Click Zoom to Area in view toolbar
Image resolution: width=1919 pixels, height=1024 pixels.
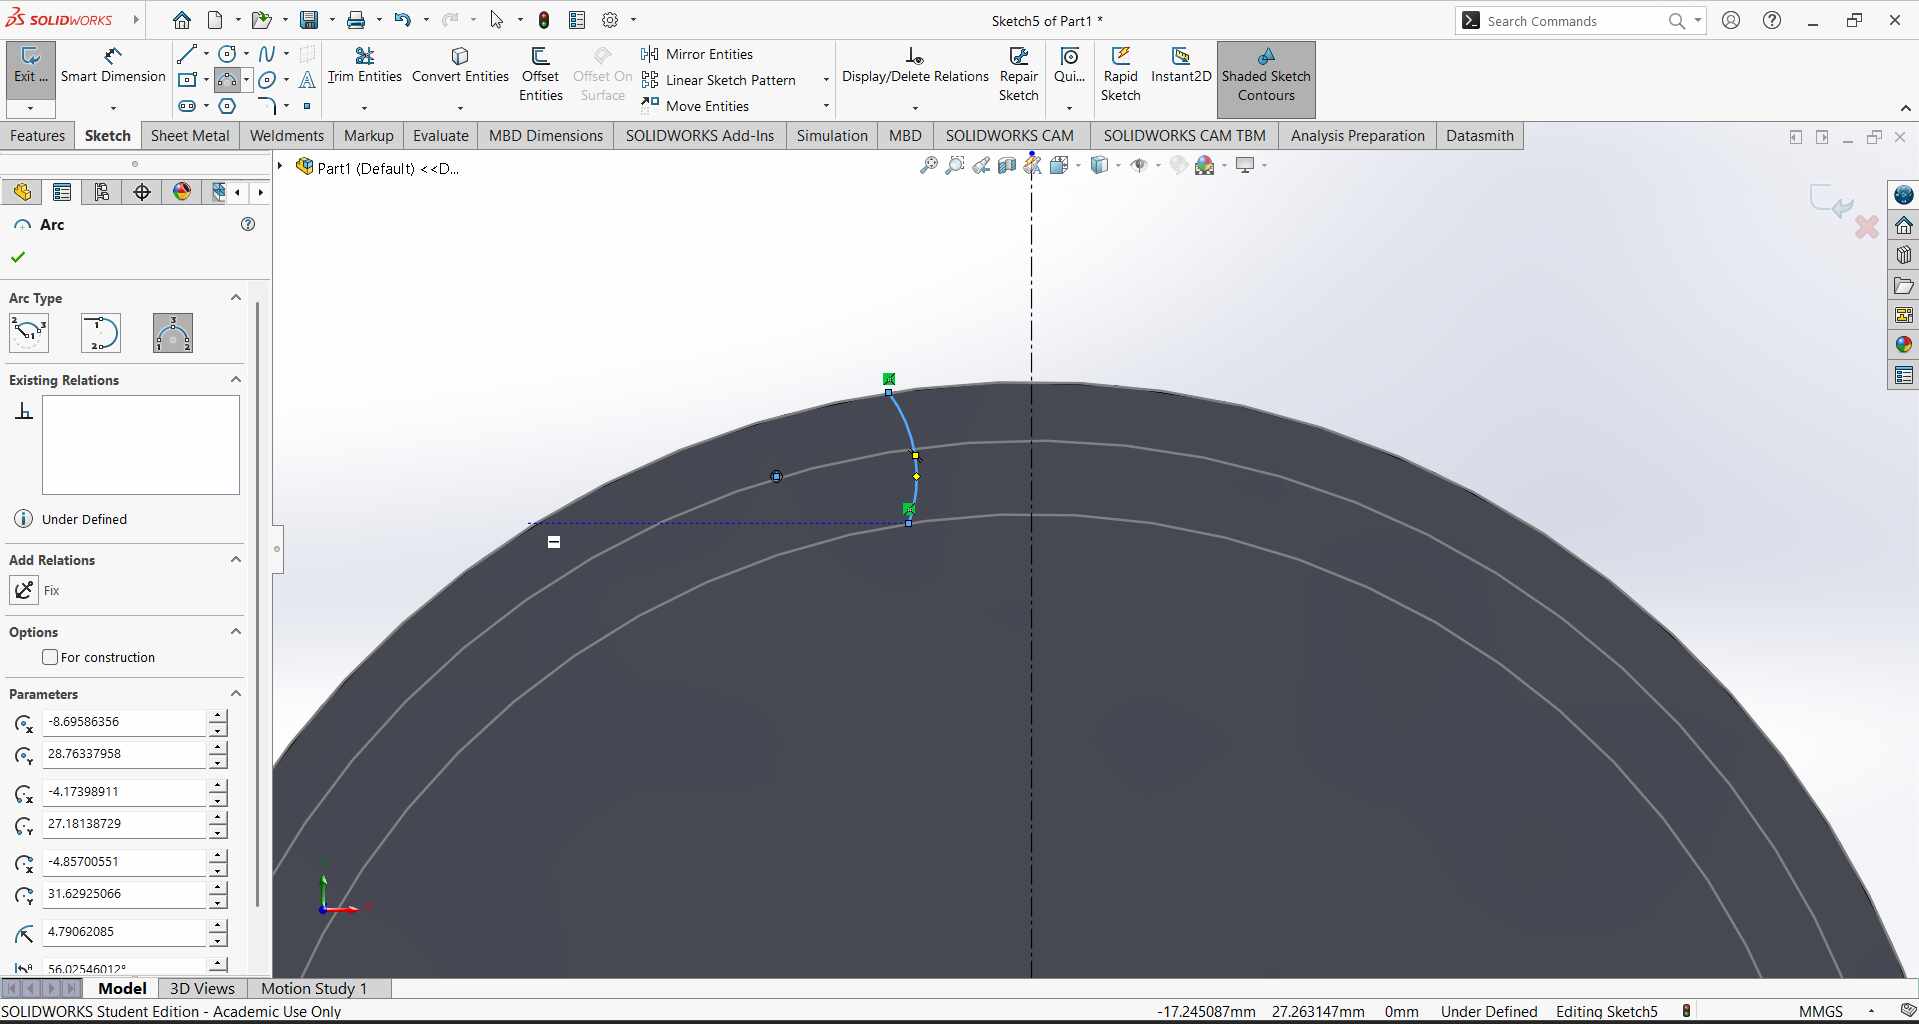(x=955, y=166)
